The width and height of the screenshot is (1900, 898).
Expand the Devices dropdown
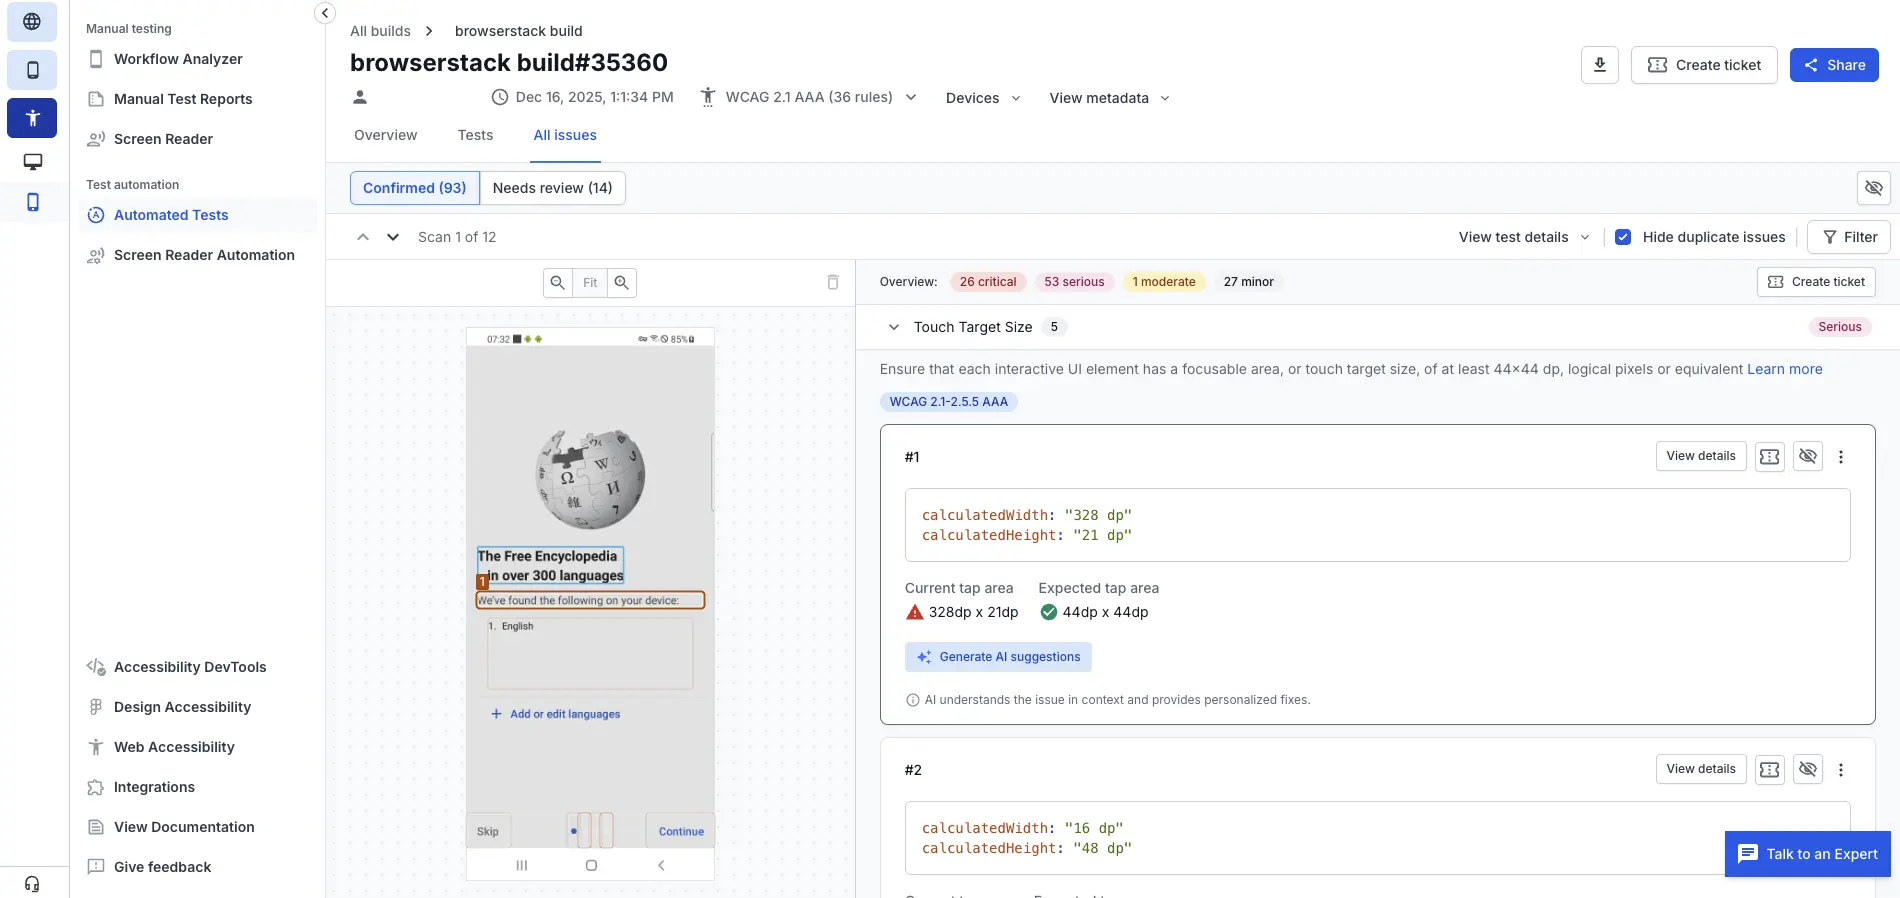coord(983,98)
